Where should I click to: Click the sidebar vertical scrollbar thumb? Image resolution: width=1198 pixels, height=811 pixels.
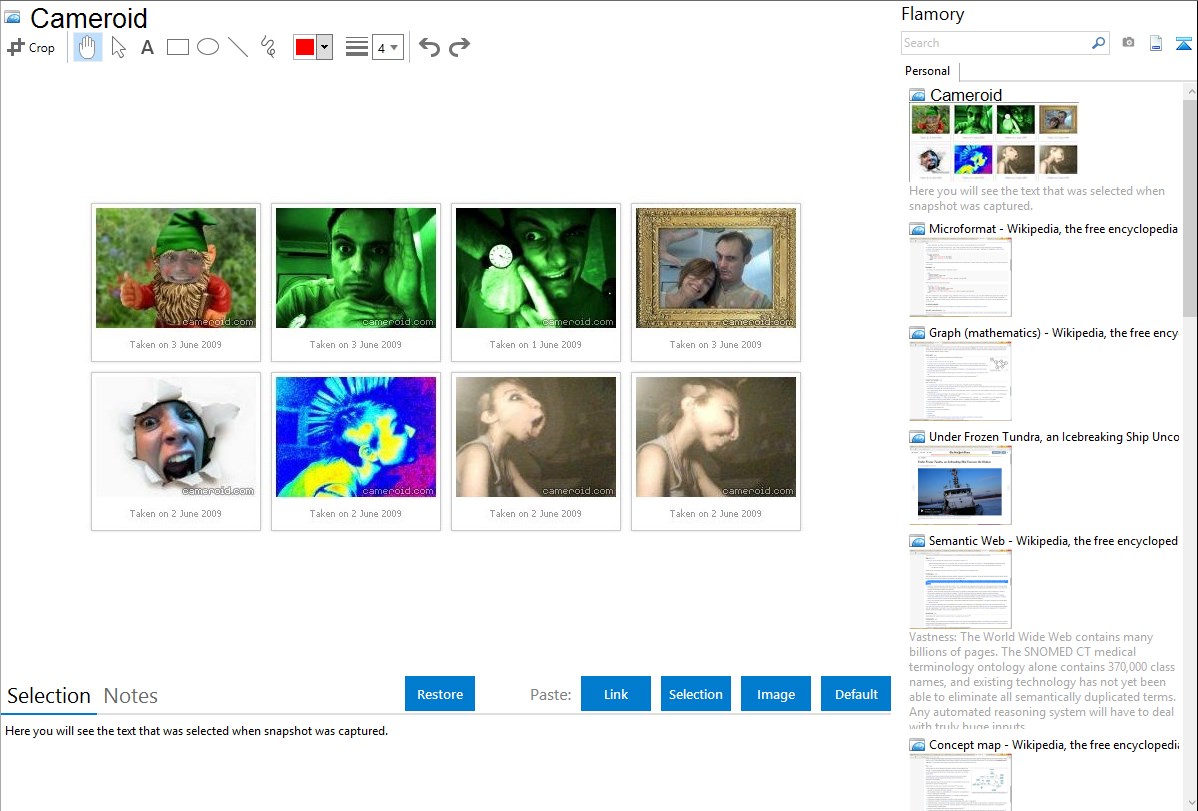point(1190,208)
